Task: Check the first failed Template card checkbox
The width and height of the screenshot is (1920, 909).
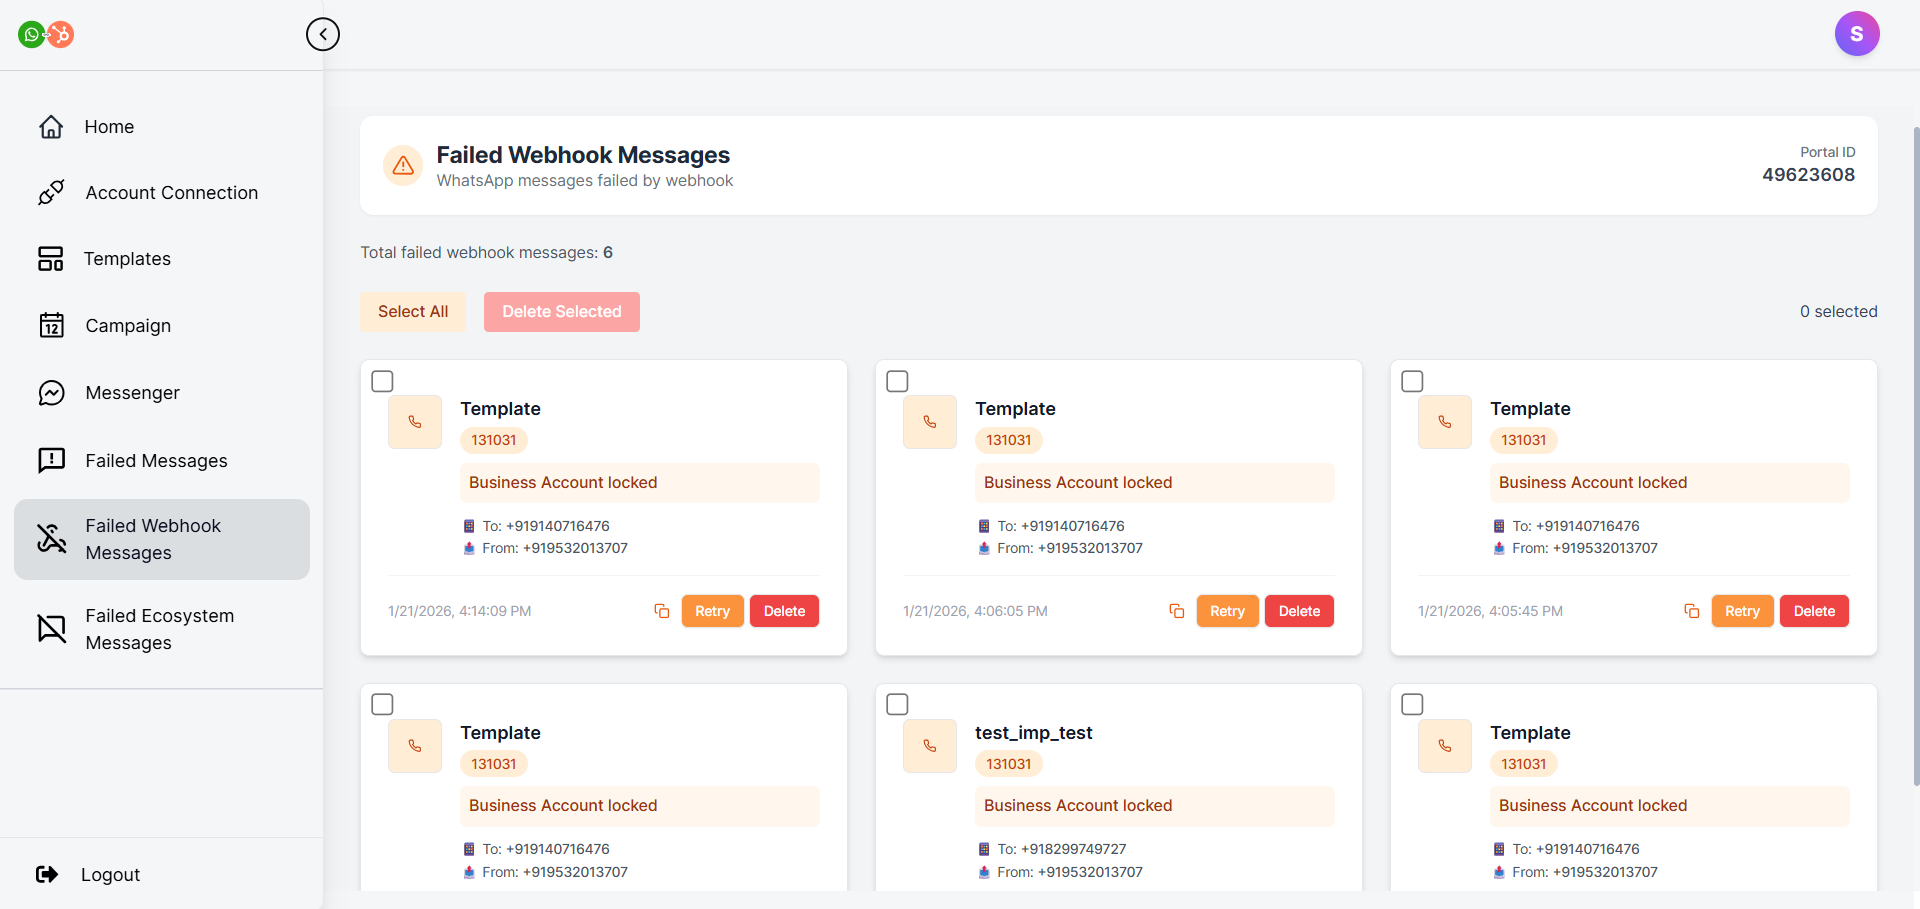Action: 382,381
